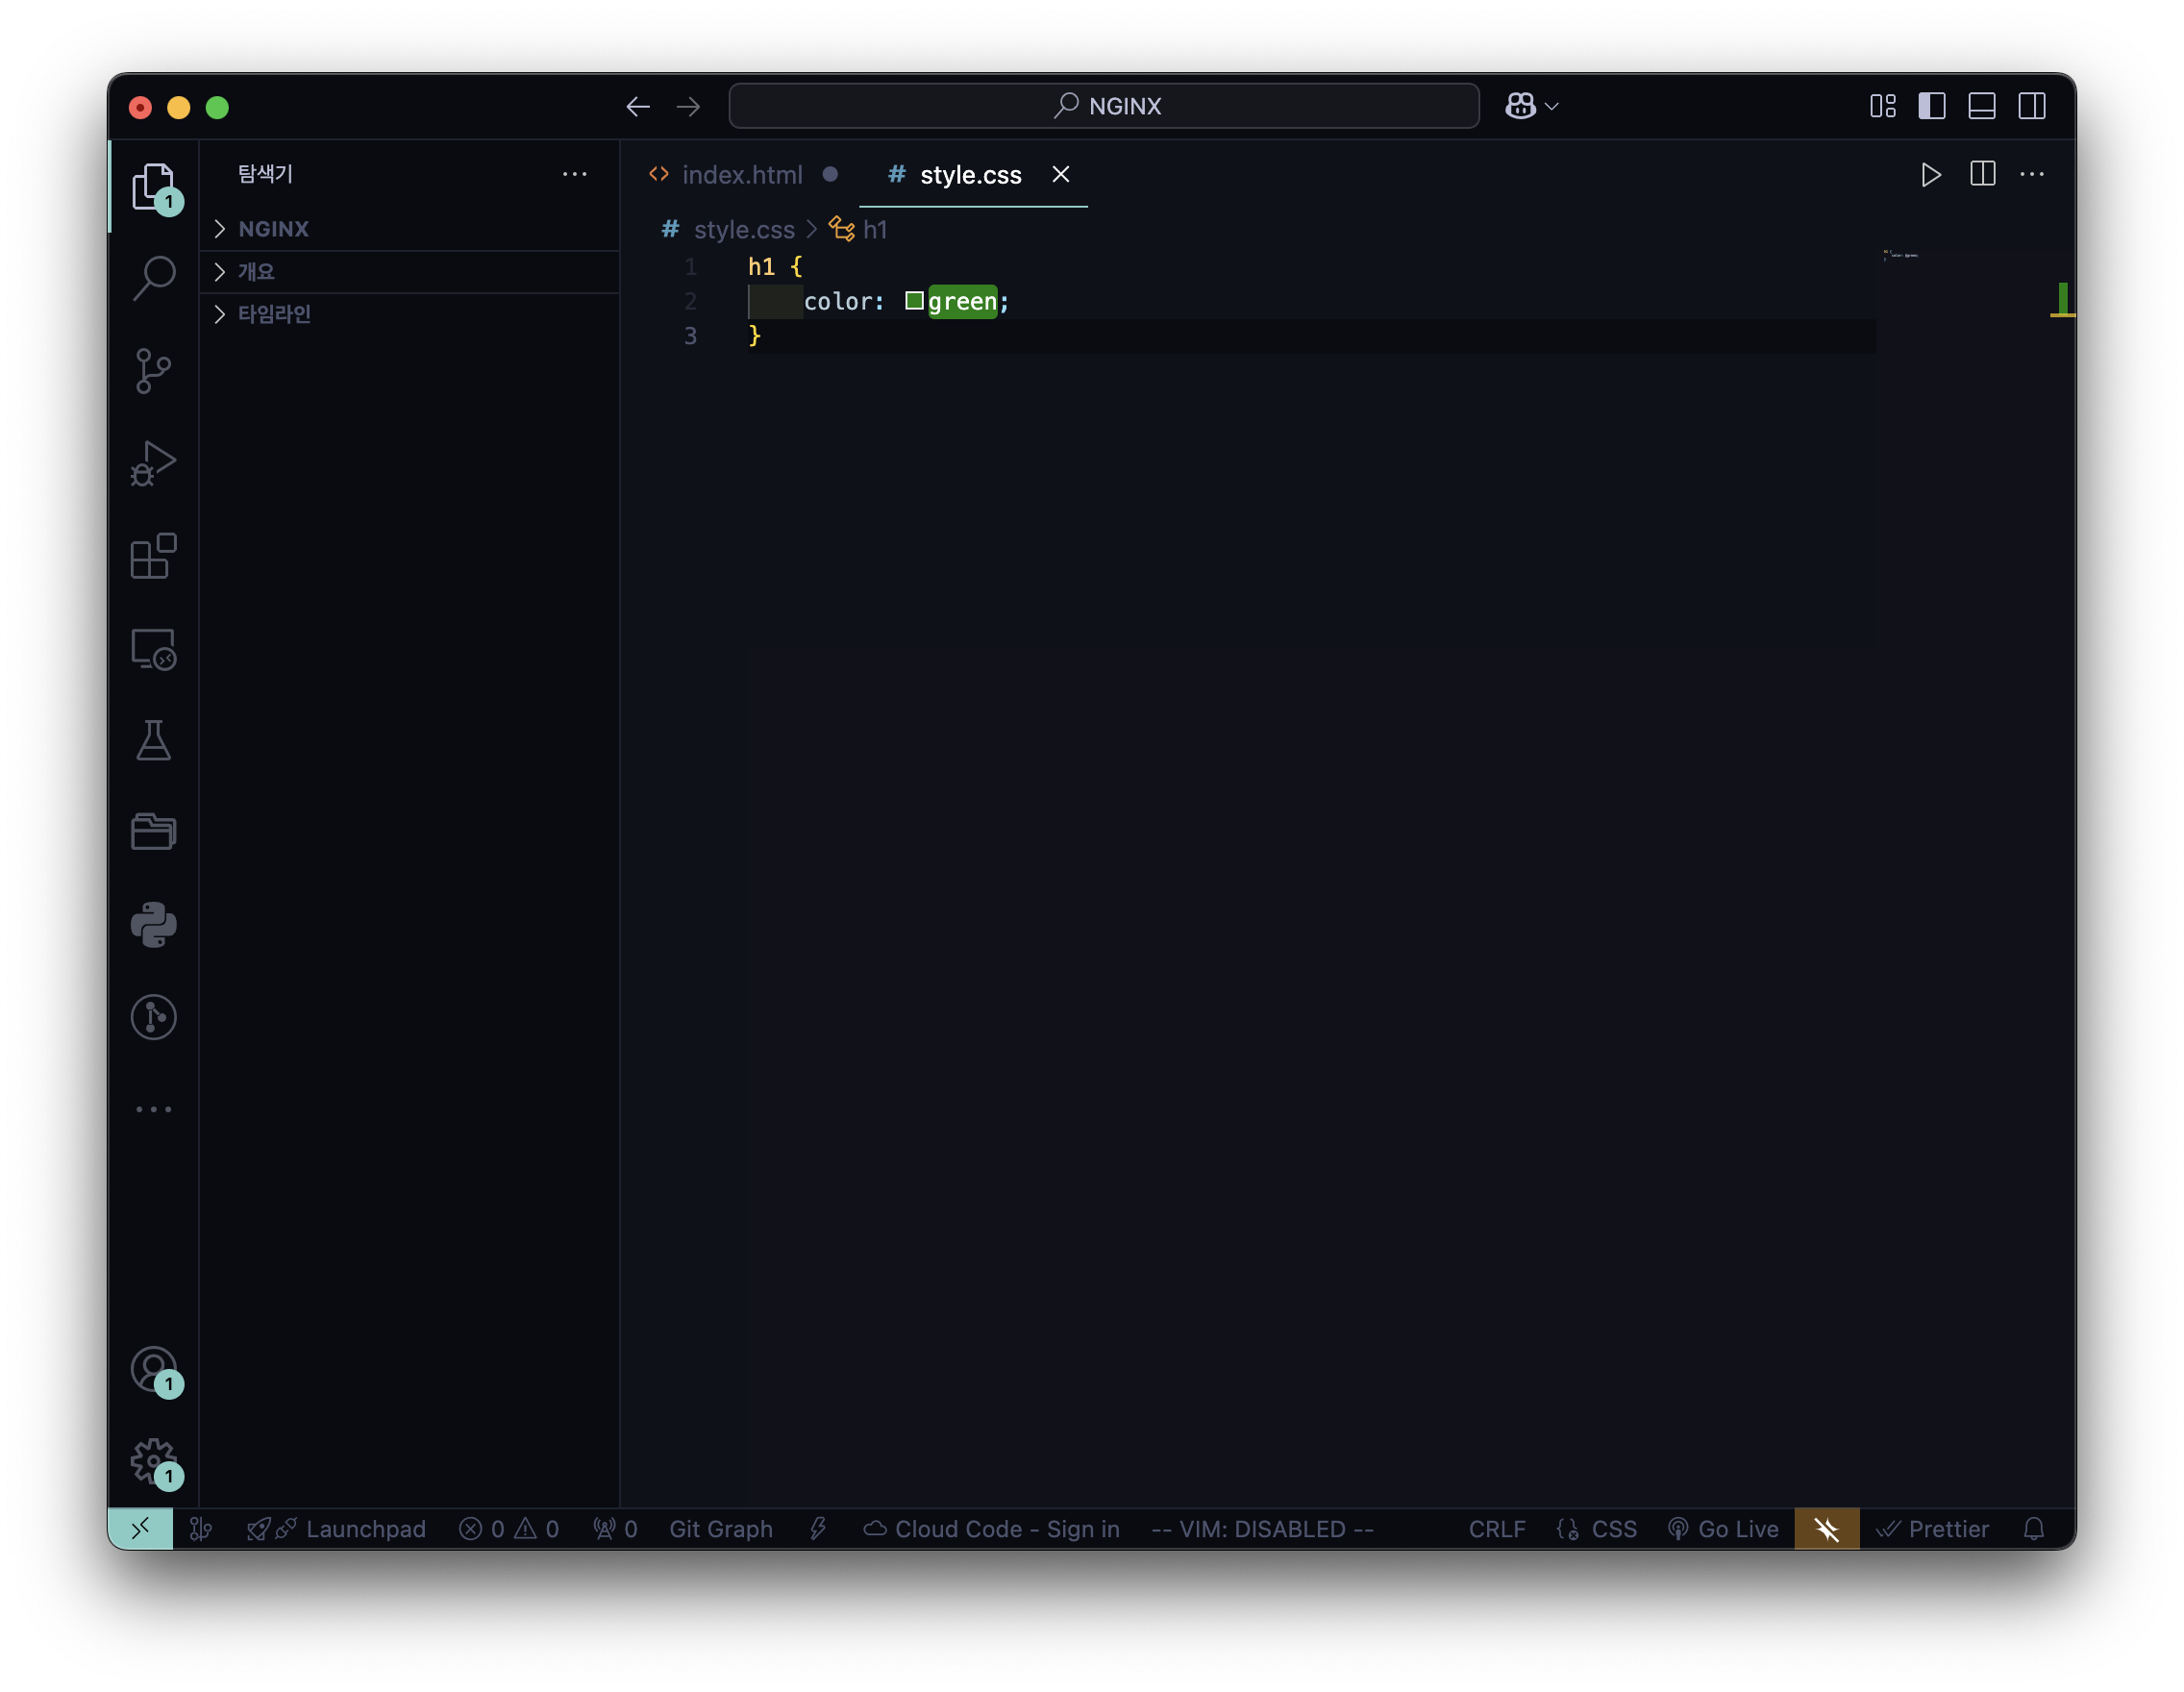This screenshot has width=2184, height=1692.
Task: Select the style.css tab
Action: click(x=969, y=175)
